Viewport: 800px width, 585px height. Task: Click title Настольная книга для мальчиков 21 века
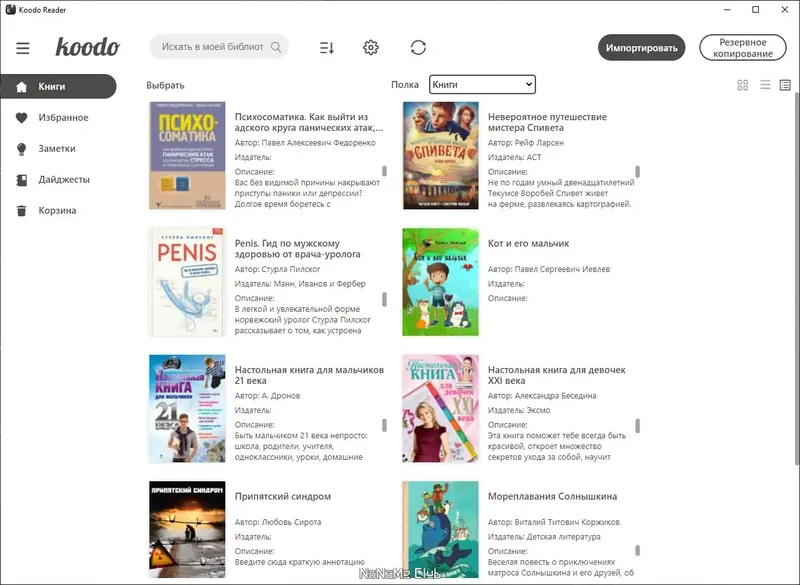309,375
